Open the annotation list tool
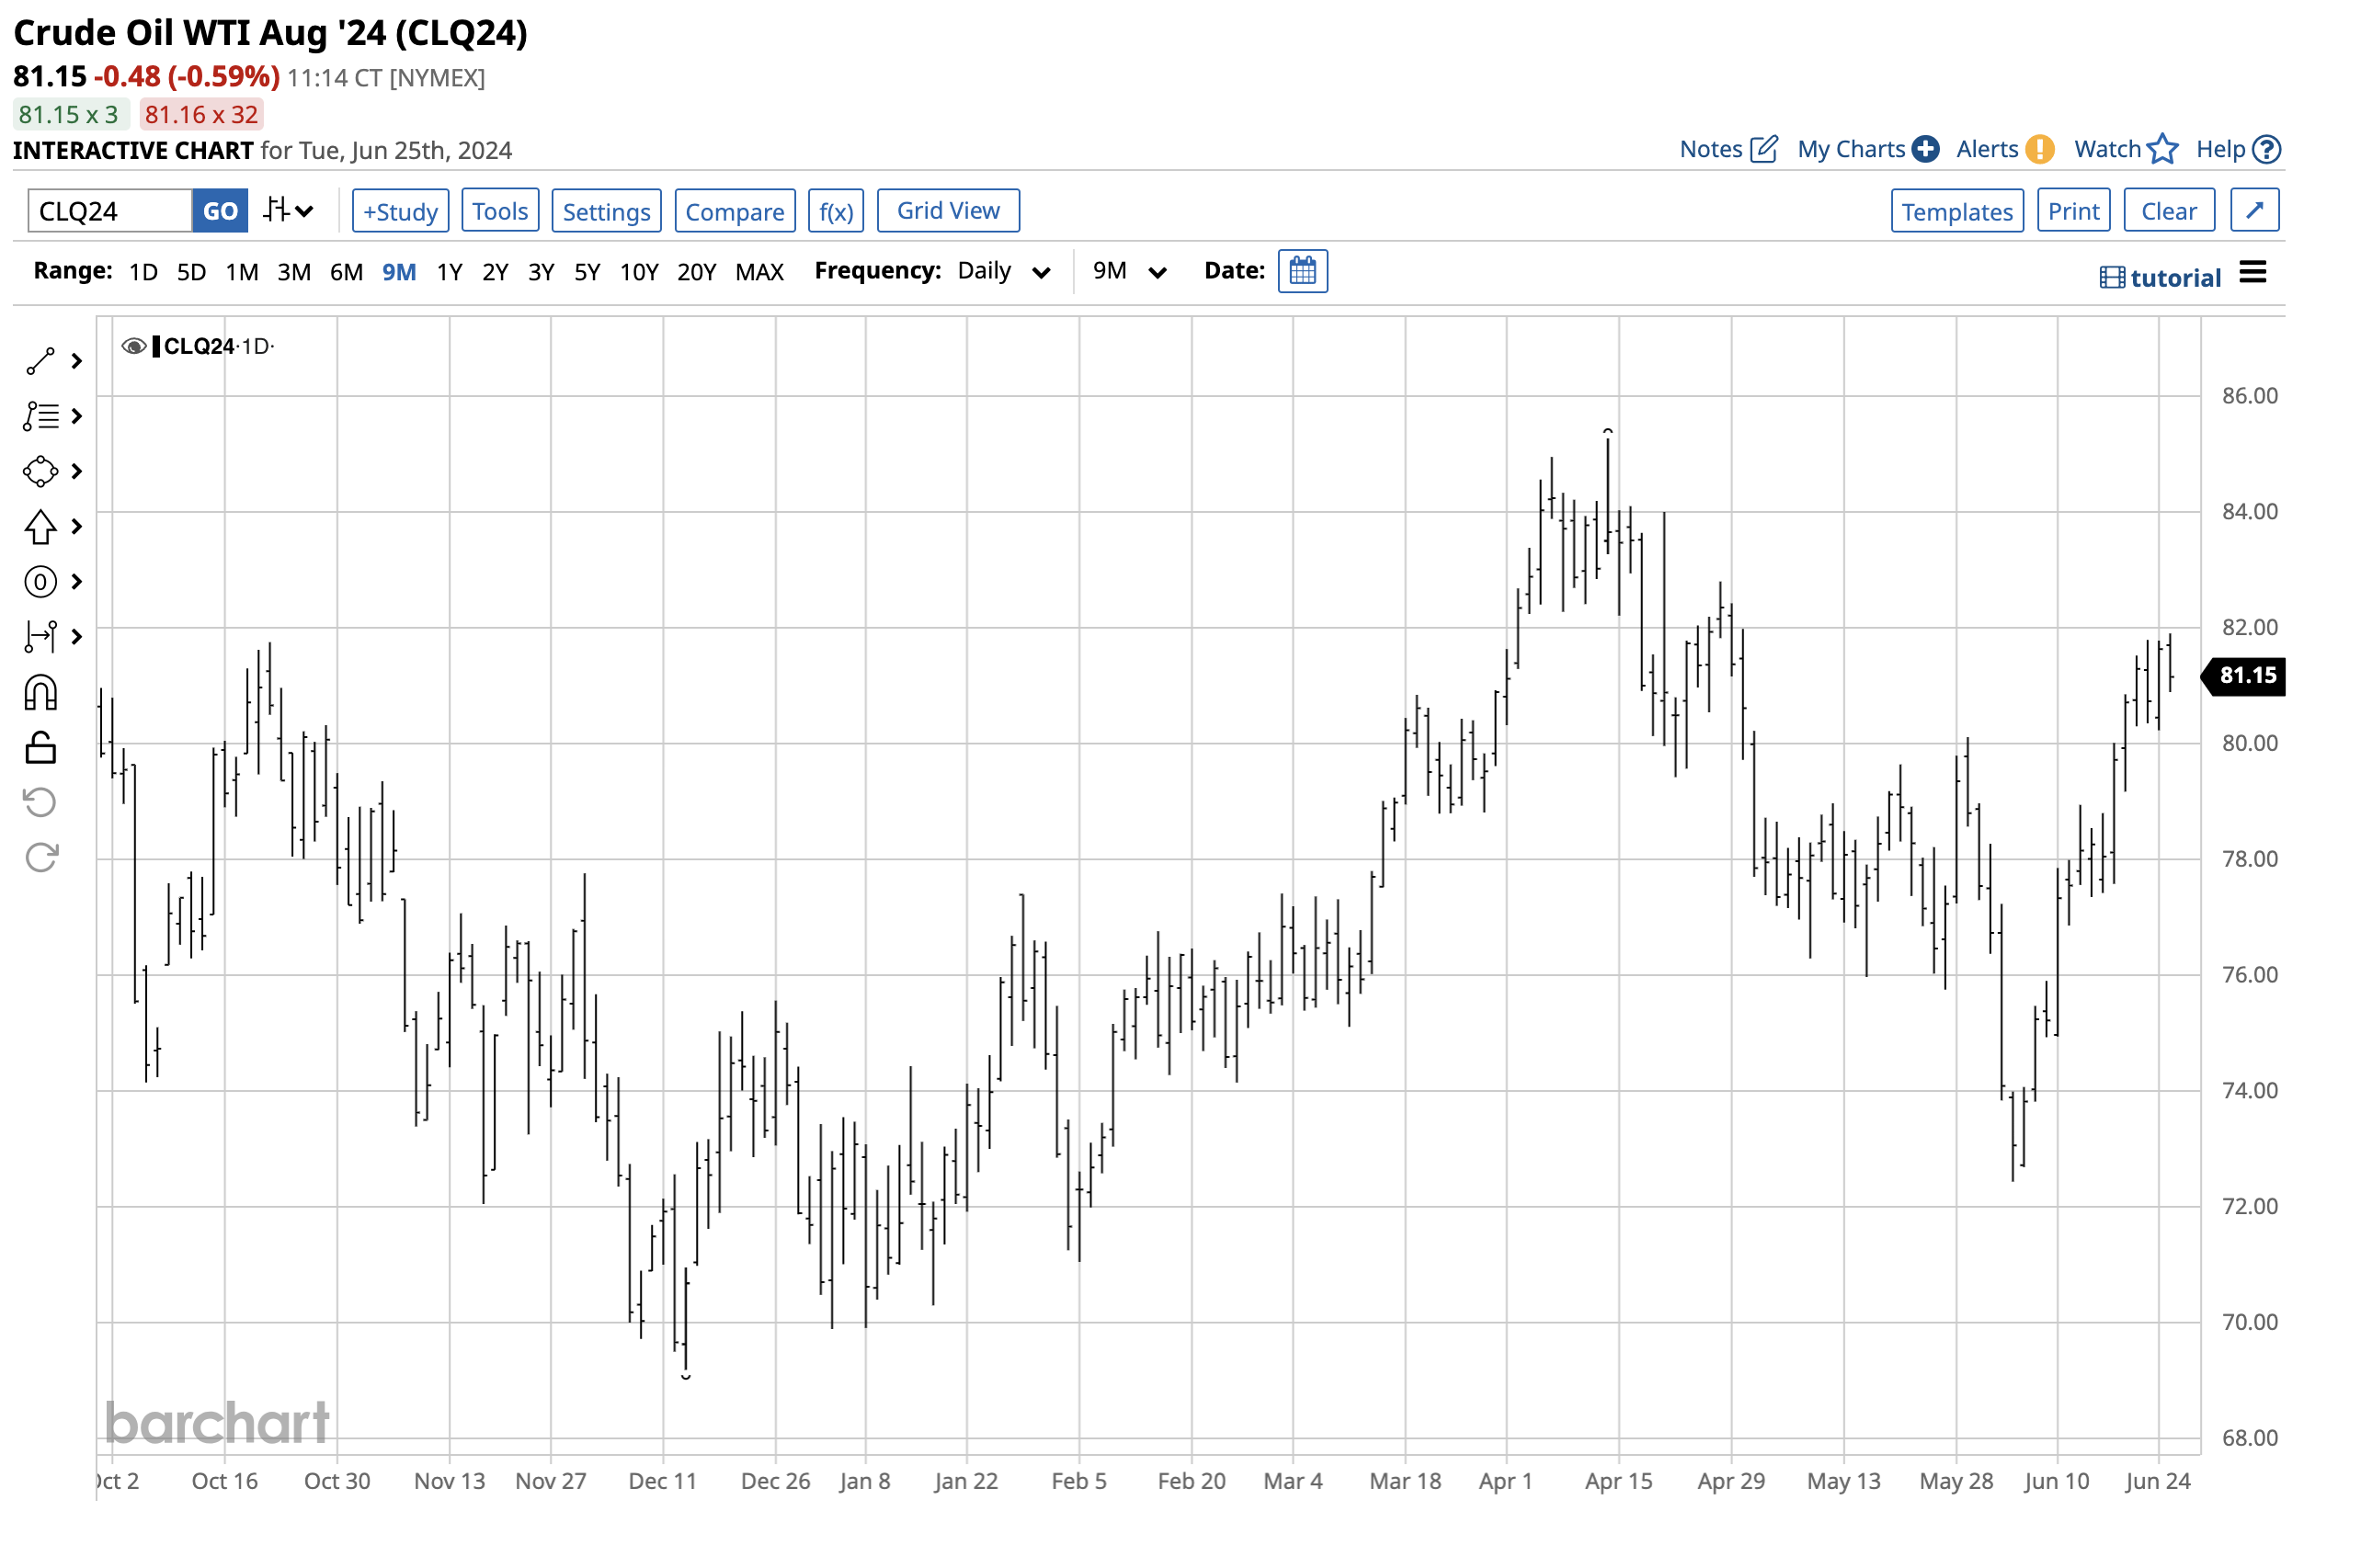2361x1568 pixels. (x=40, y=415)
